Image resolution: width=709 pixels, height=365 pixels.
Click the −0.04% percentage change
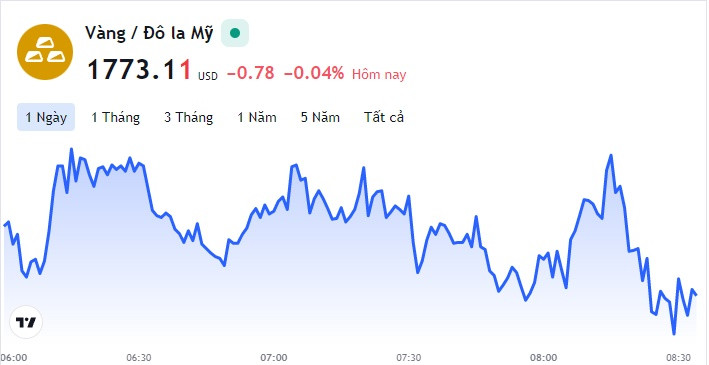tap(314, 73)
